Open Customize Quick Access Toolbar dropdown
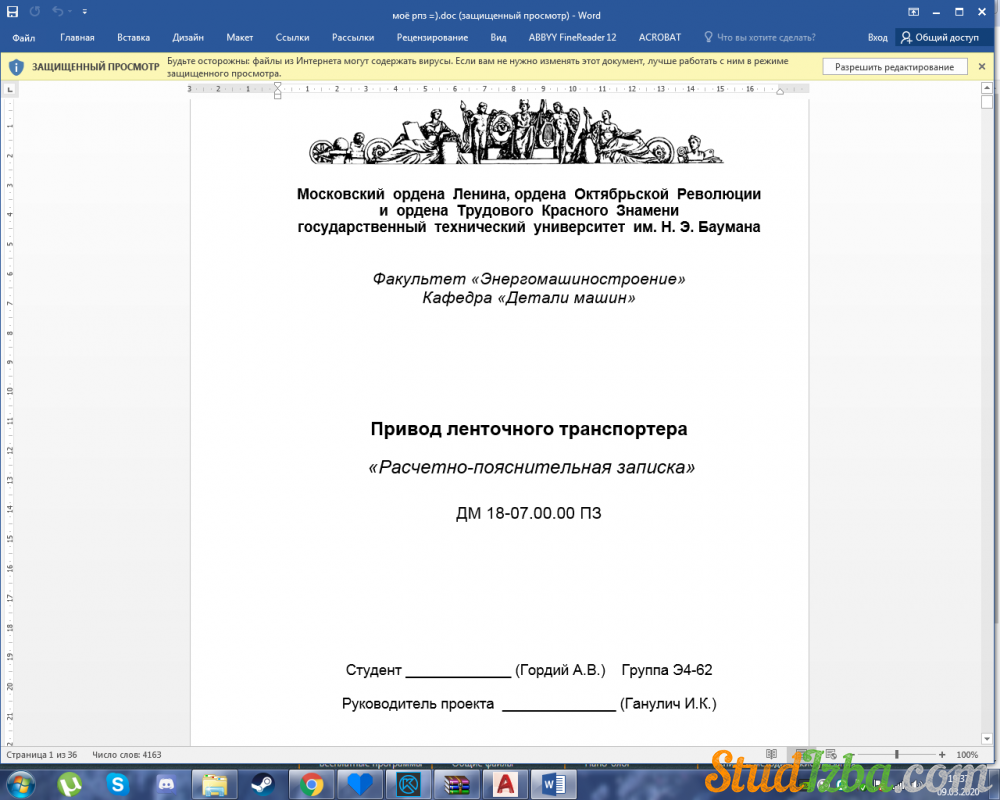The width and height of the screenshot is (1000, 800). (x=85, y=11)
